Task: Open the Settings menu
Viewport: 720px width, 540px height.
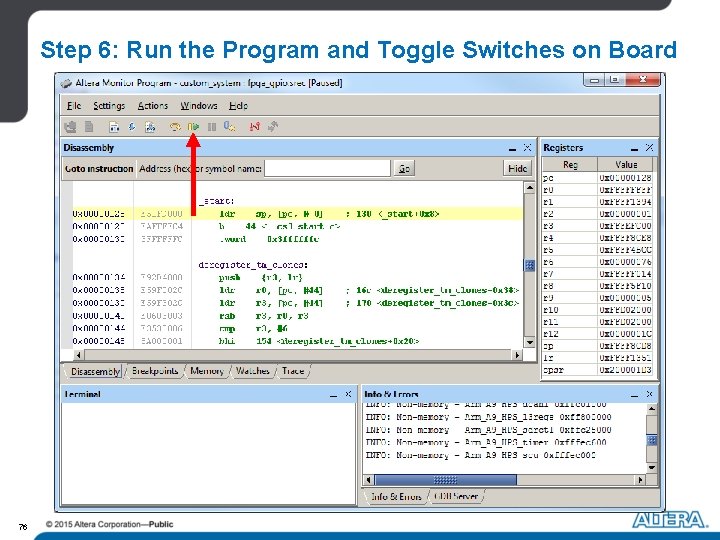Action: [109, 106]
